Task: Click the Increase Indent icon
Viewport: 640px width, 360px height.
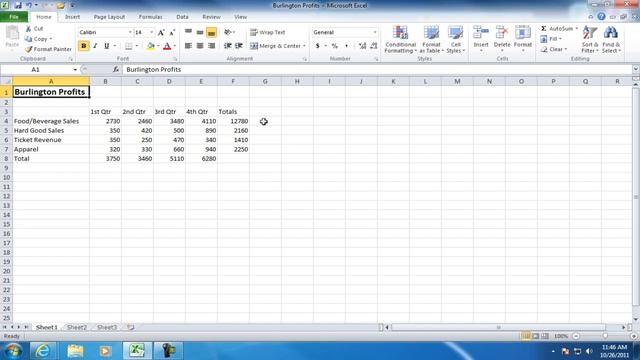Action: pyautogui.click(x=239, y=46)
